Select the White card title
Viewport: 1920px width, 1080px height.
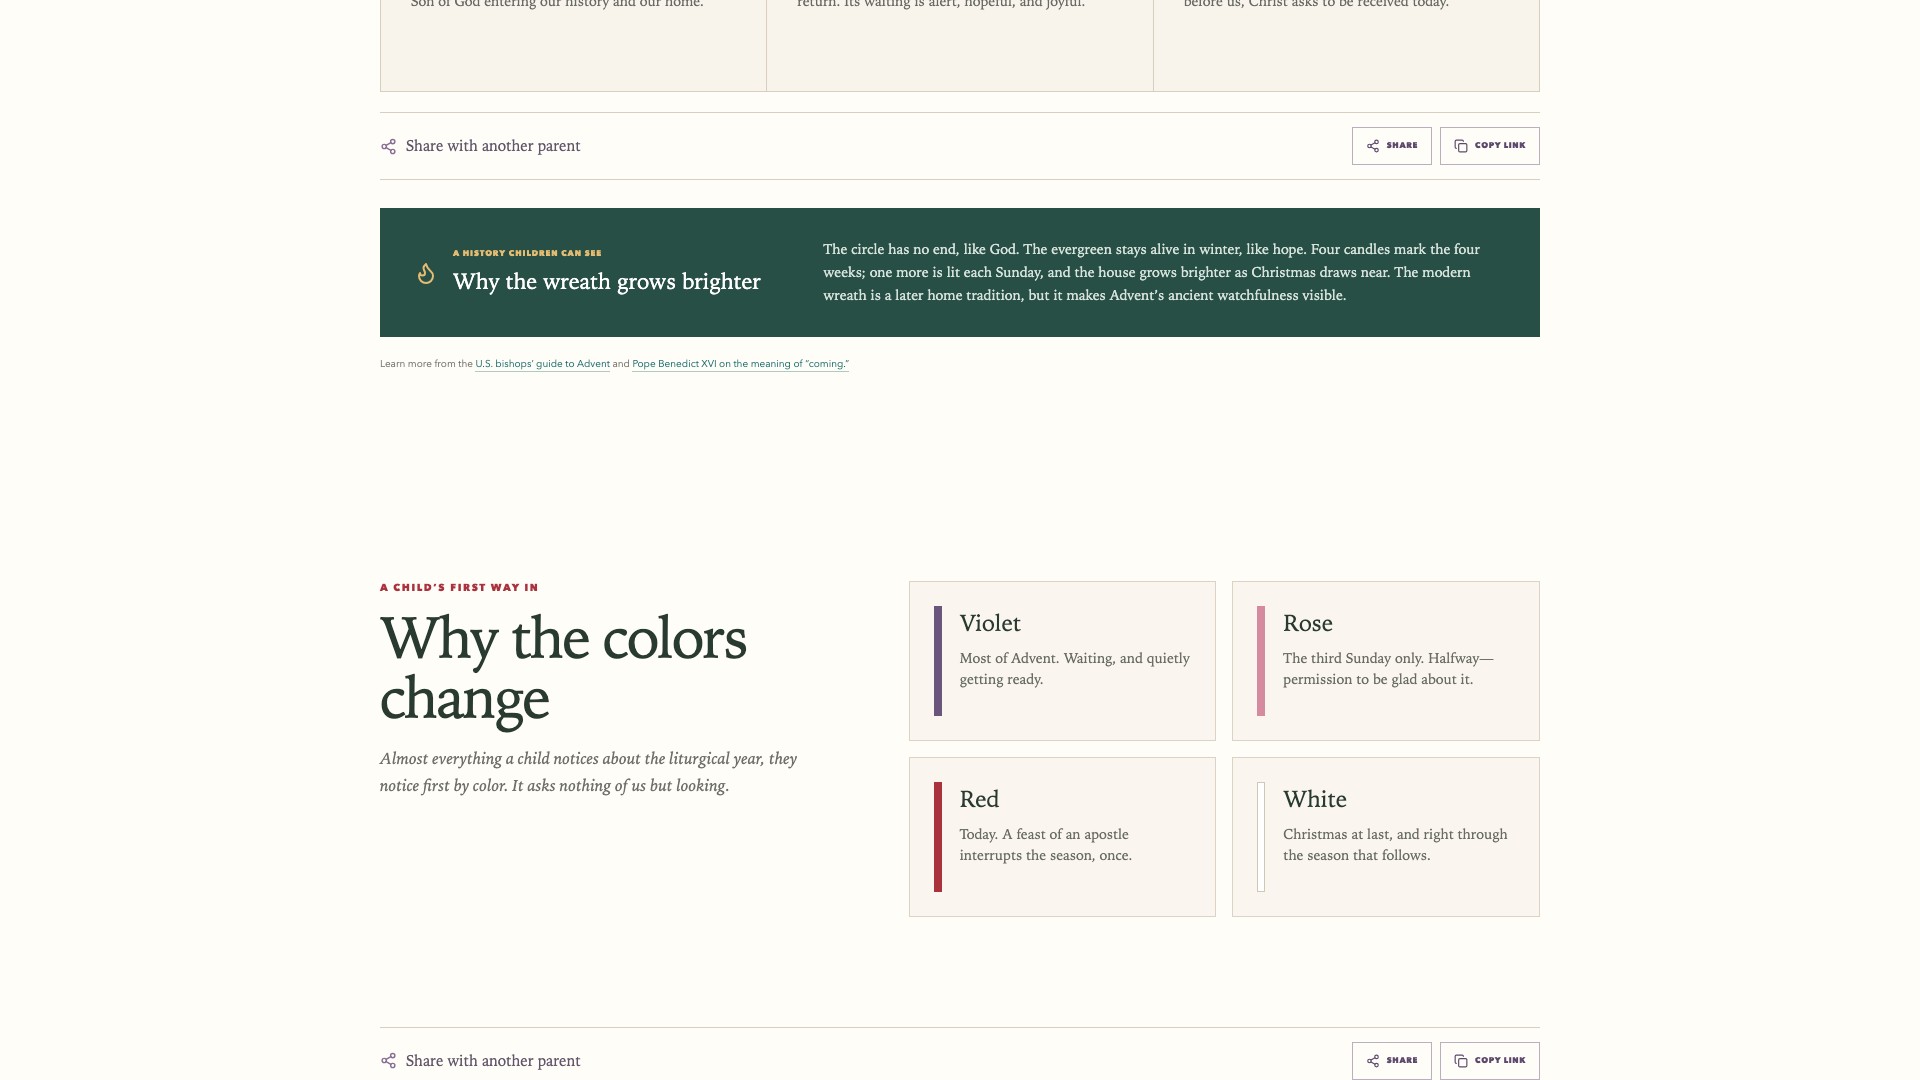coord(1315,800)
